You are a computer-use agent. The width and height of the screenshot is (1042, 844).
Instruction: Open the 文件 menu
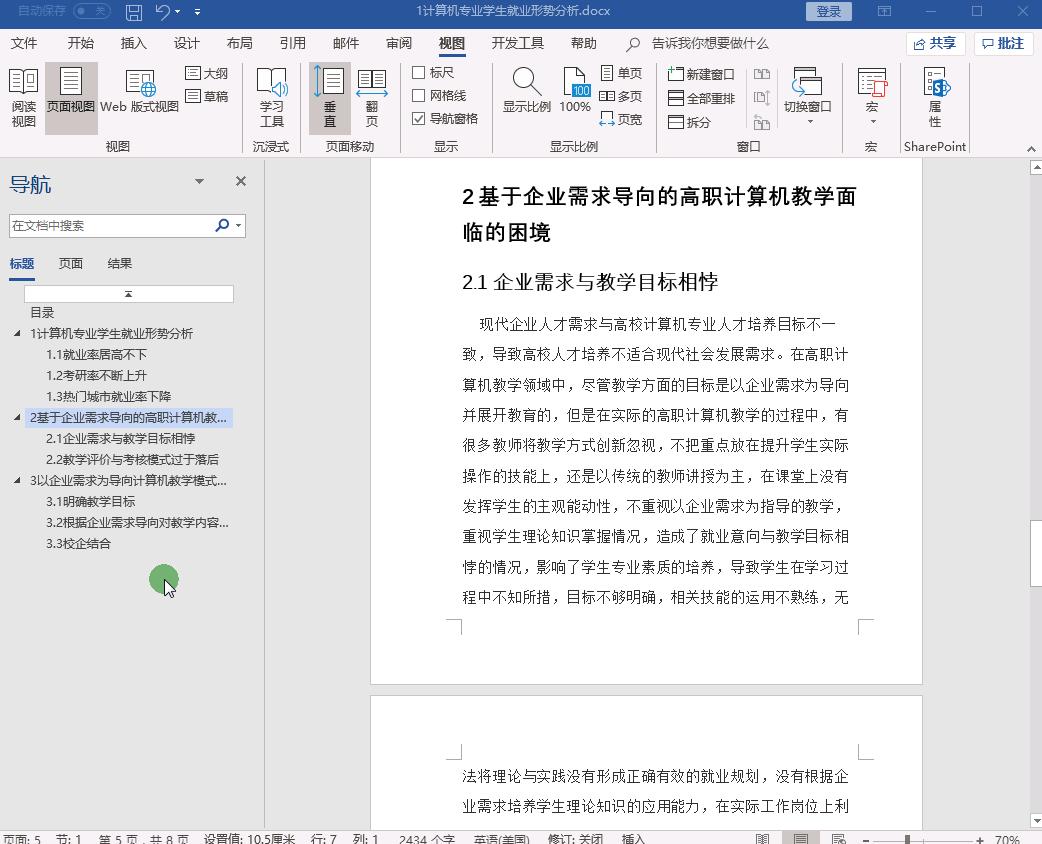click(24, 43)
